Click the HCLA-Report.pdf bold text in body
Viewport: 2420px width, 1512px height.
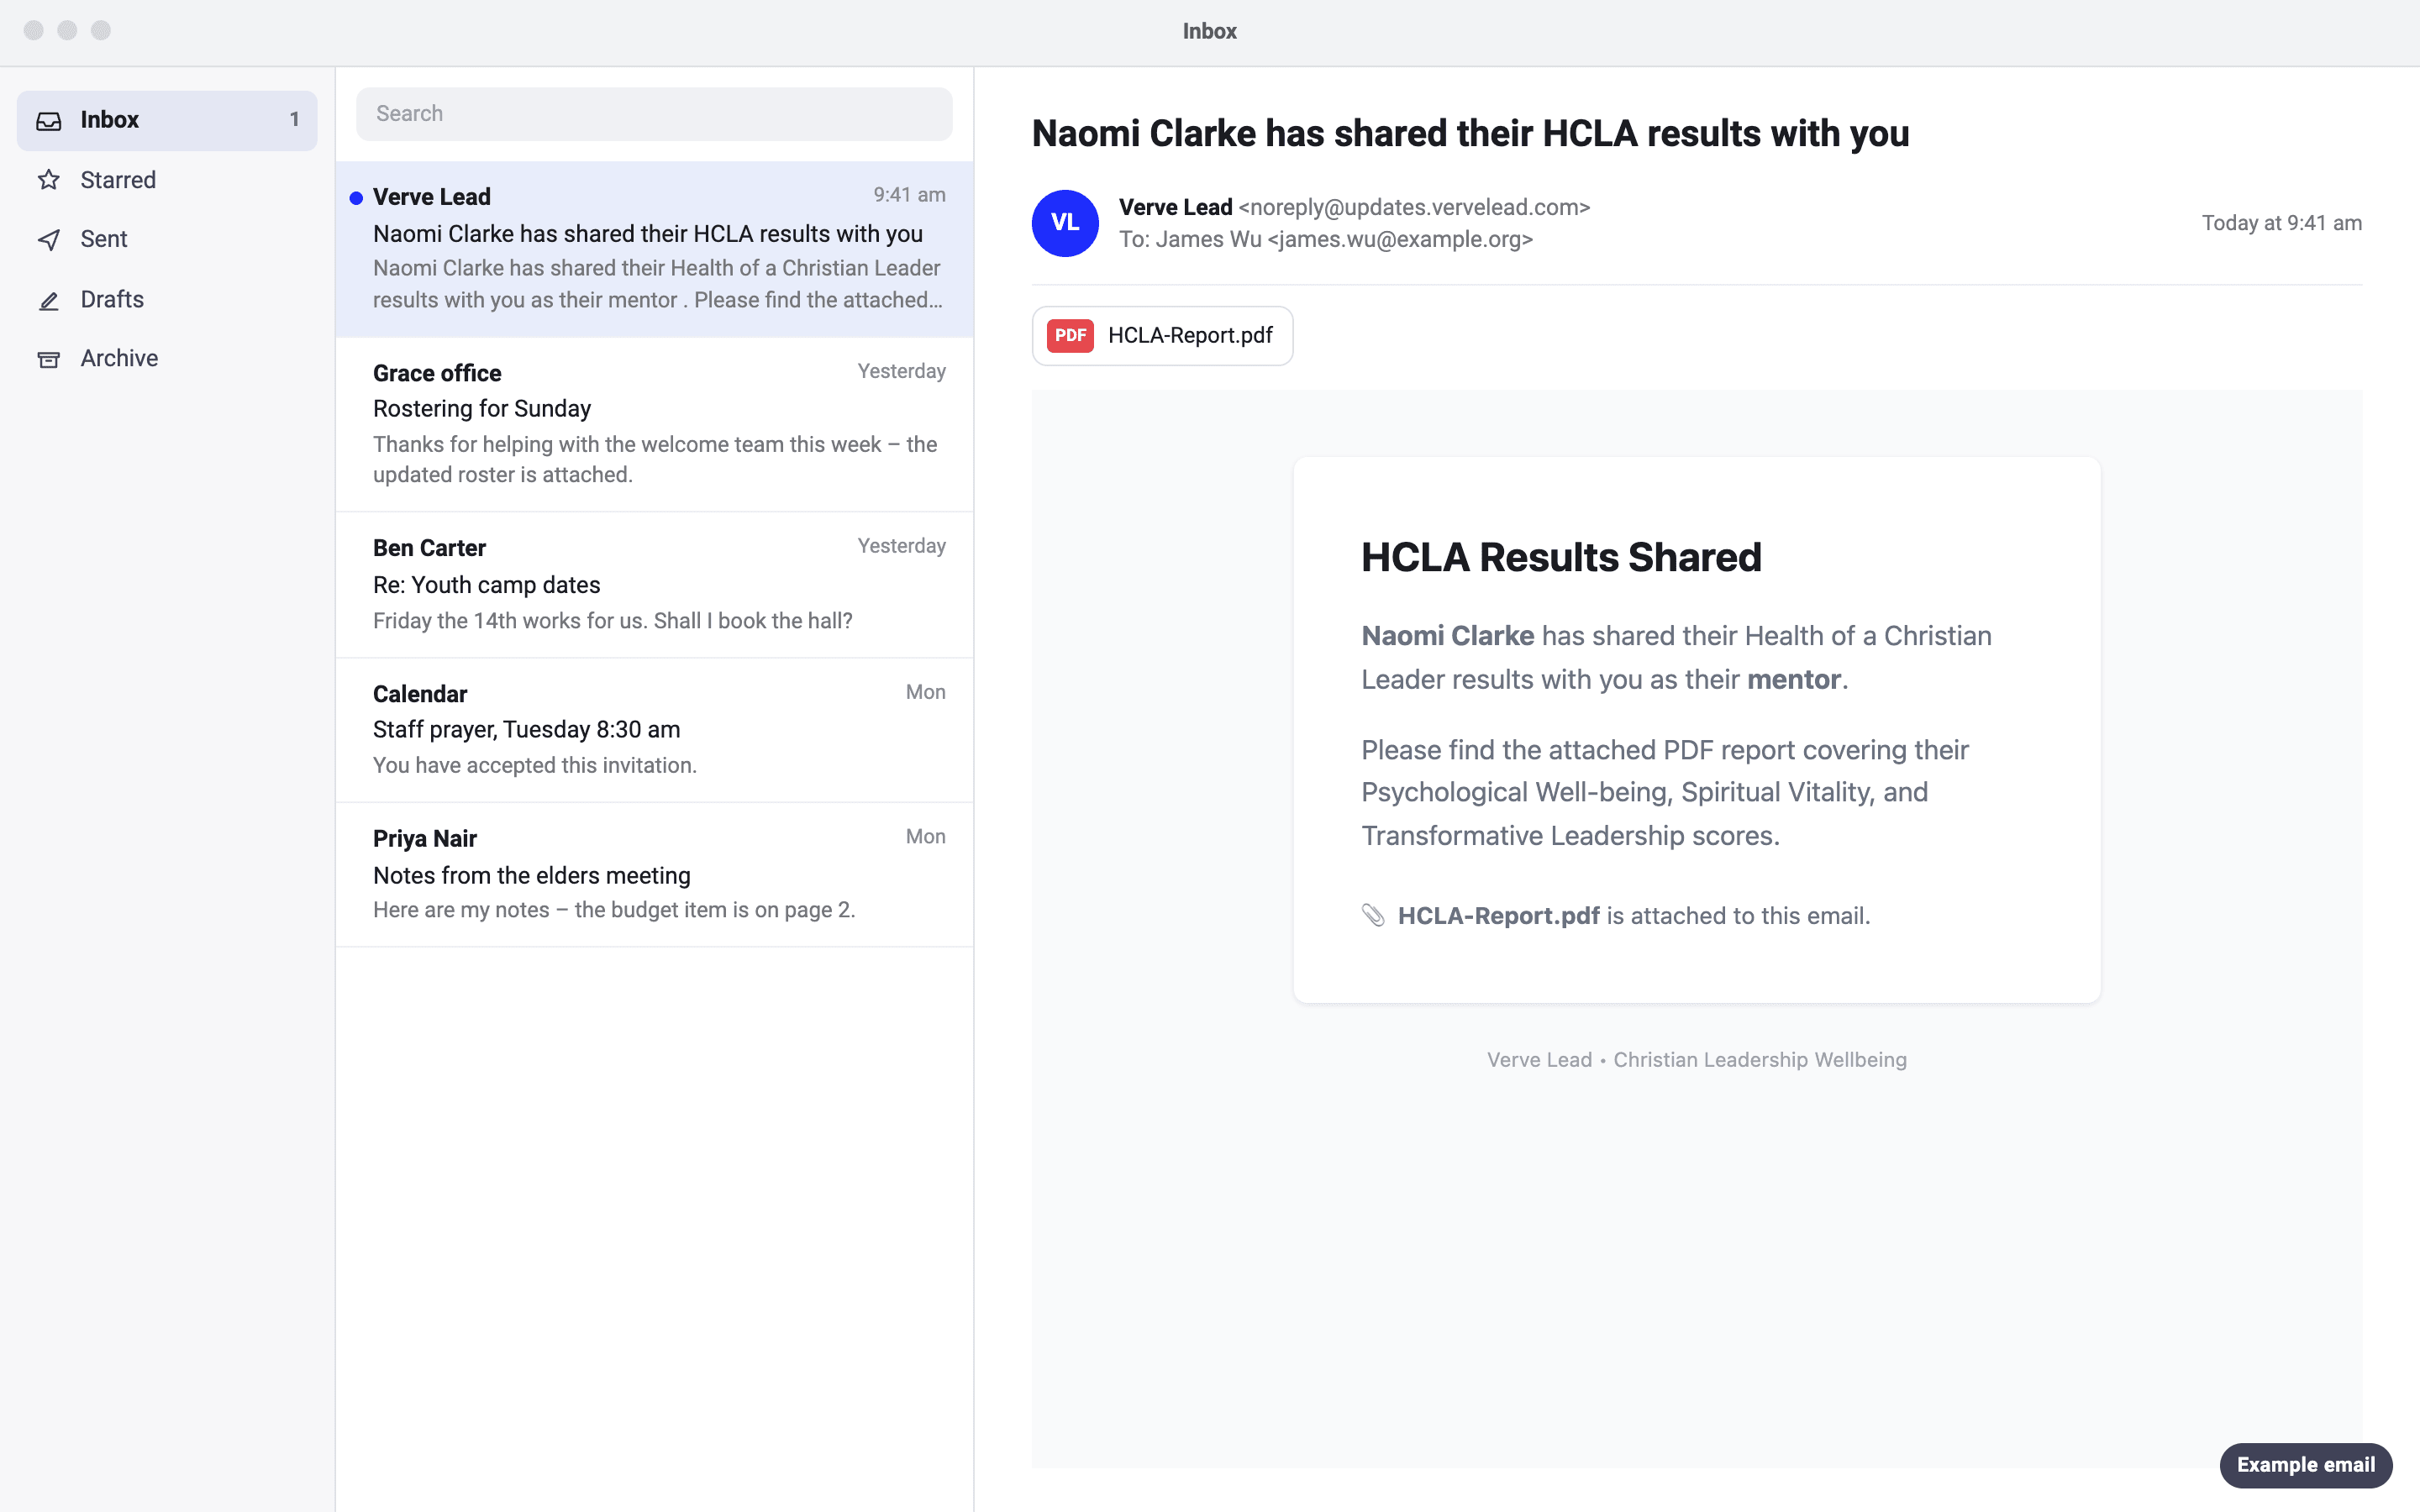pos(1498,916)
